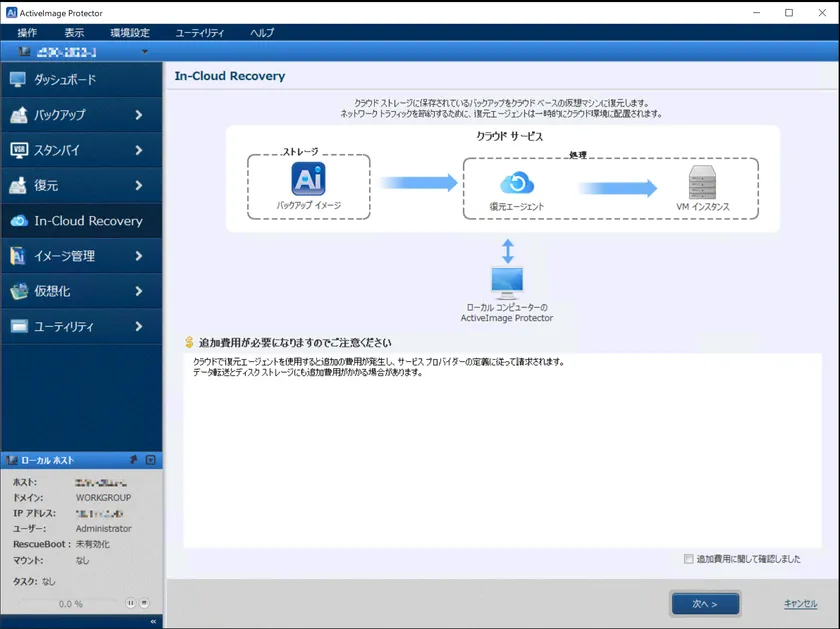Collapse the sidebar with double-arrow button
The height and width of the screenshot is (629, 840).
[x=153, y=621]
